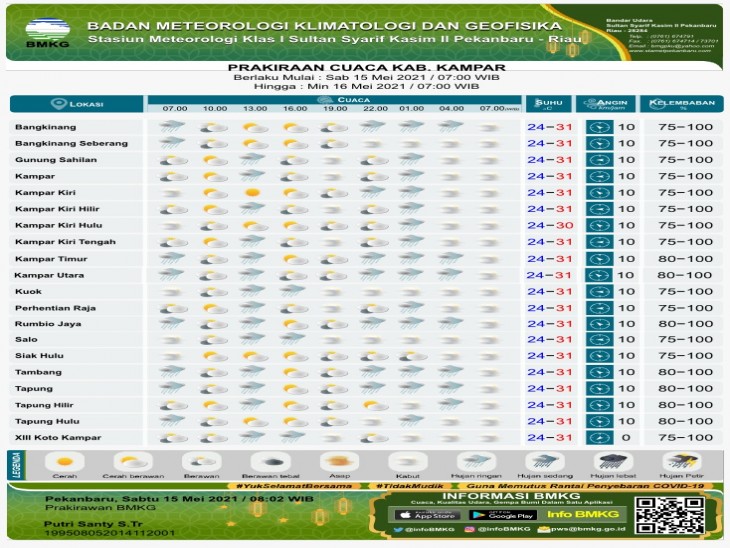Select the Angin column header
This screenshot has height=548, width=730.
pos(611,104)
